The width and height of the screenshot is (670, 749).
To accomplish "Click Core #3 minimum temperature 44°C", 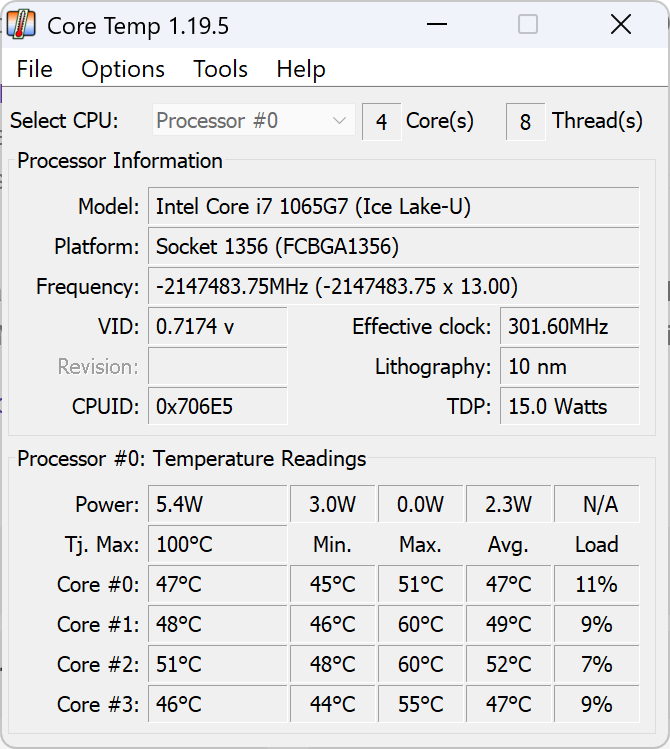I will click(332, 705).
